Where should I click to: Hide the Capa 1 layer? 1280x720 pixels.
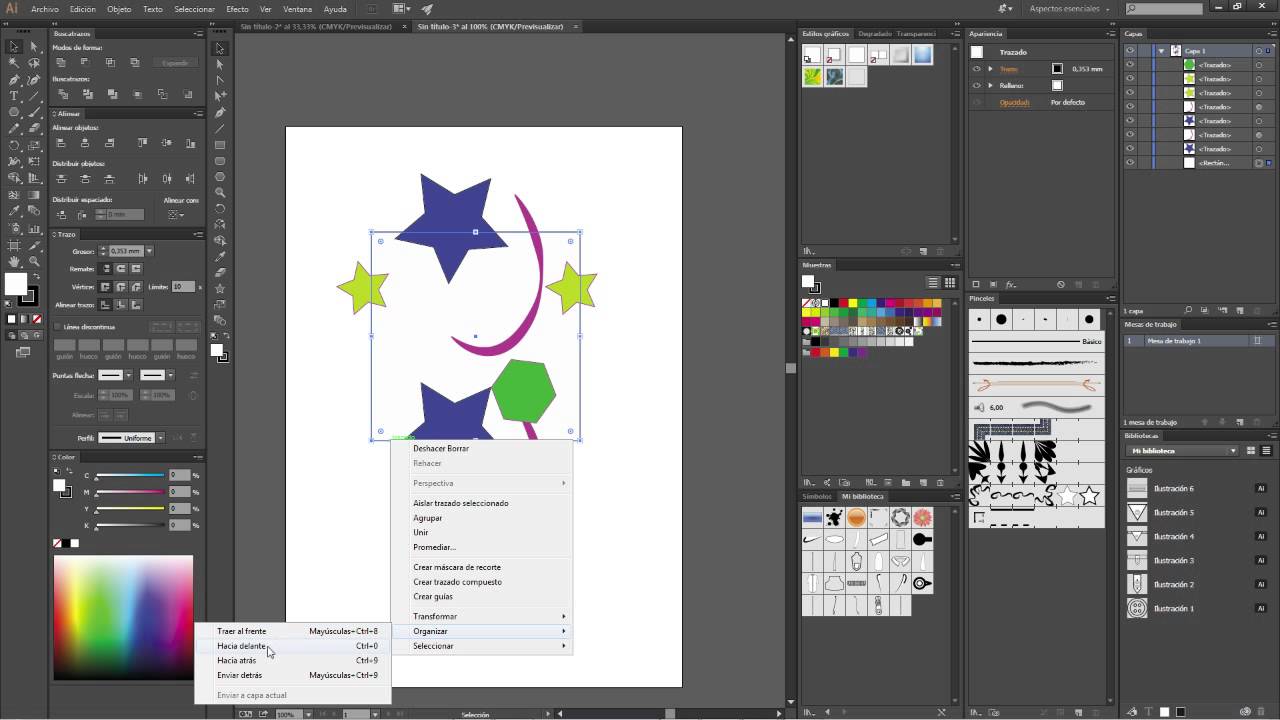(x=1130, y=51)
